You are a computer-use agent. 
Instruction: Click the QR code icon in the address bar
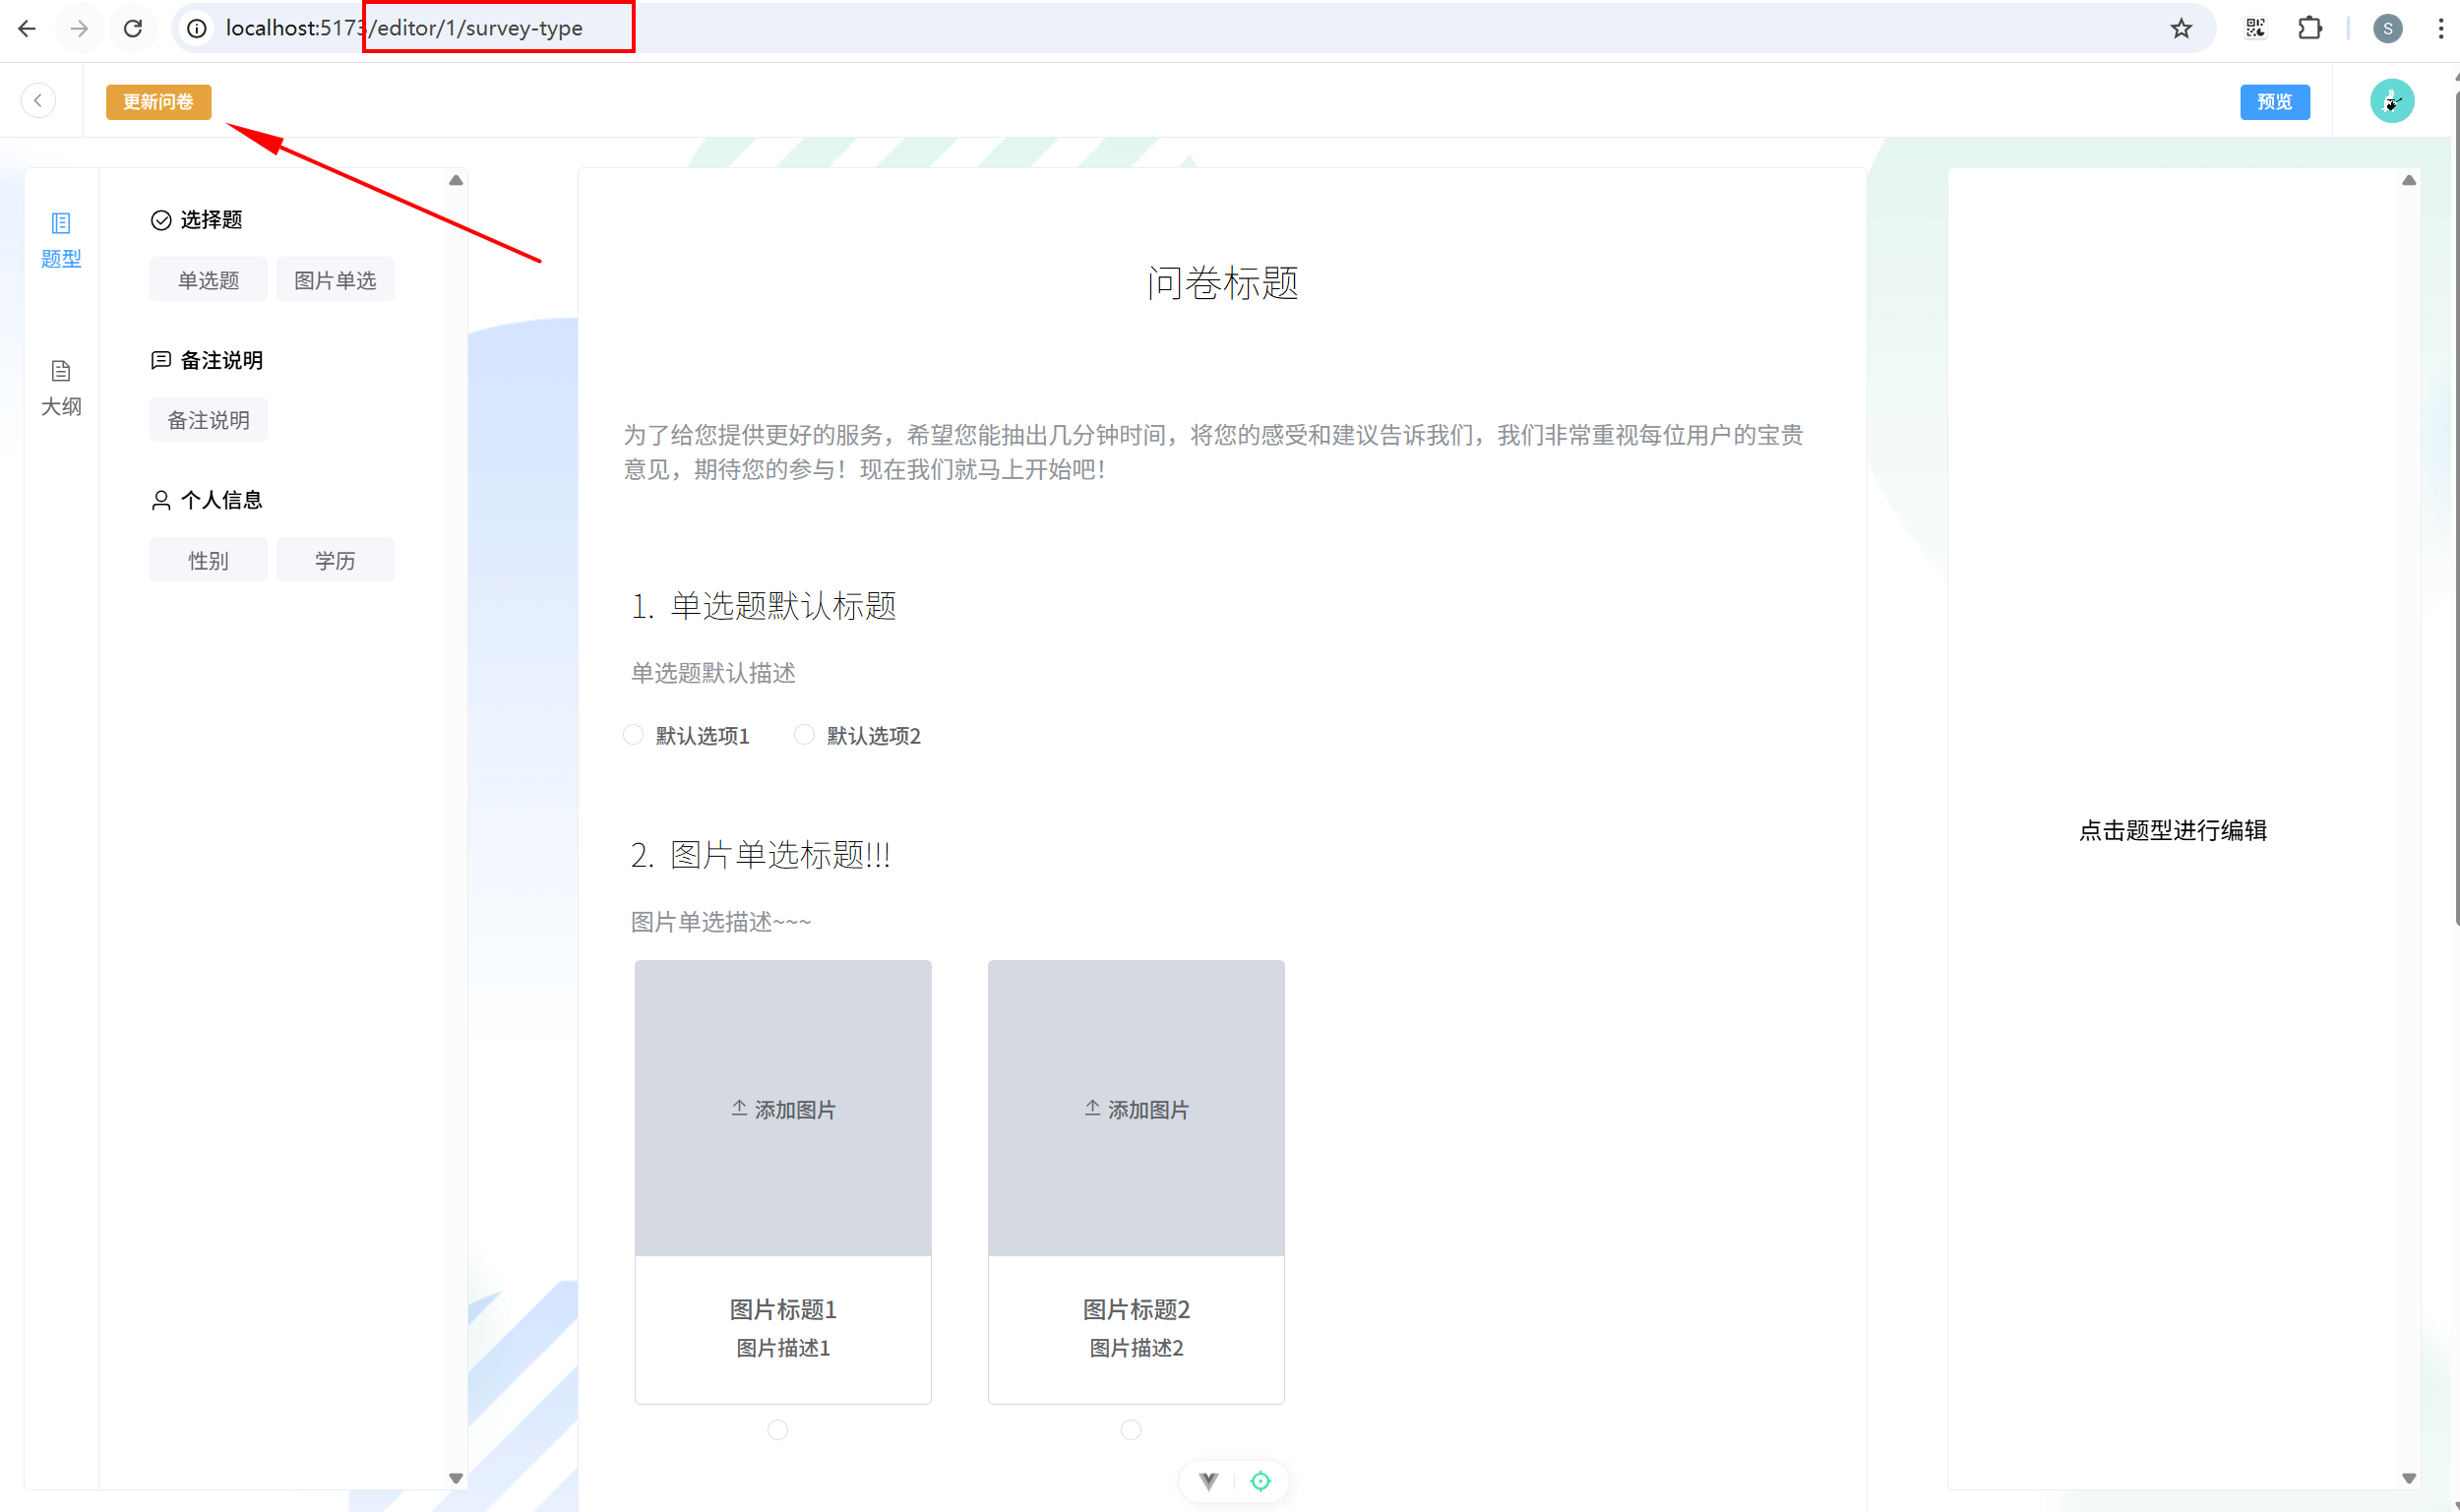click(2255, 28)
